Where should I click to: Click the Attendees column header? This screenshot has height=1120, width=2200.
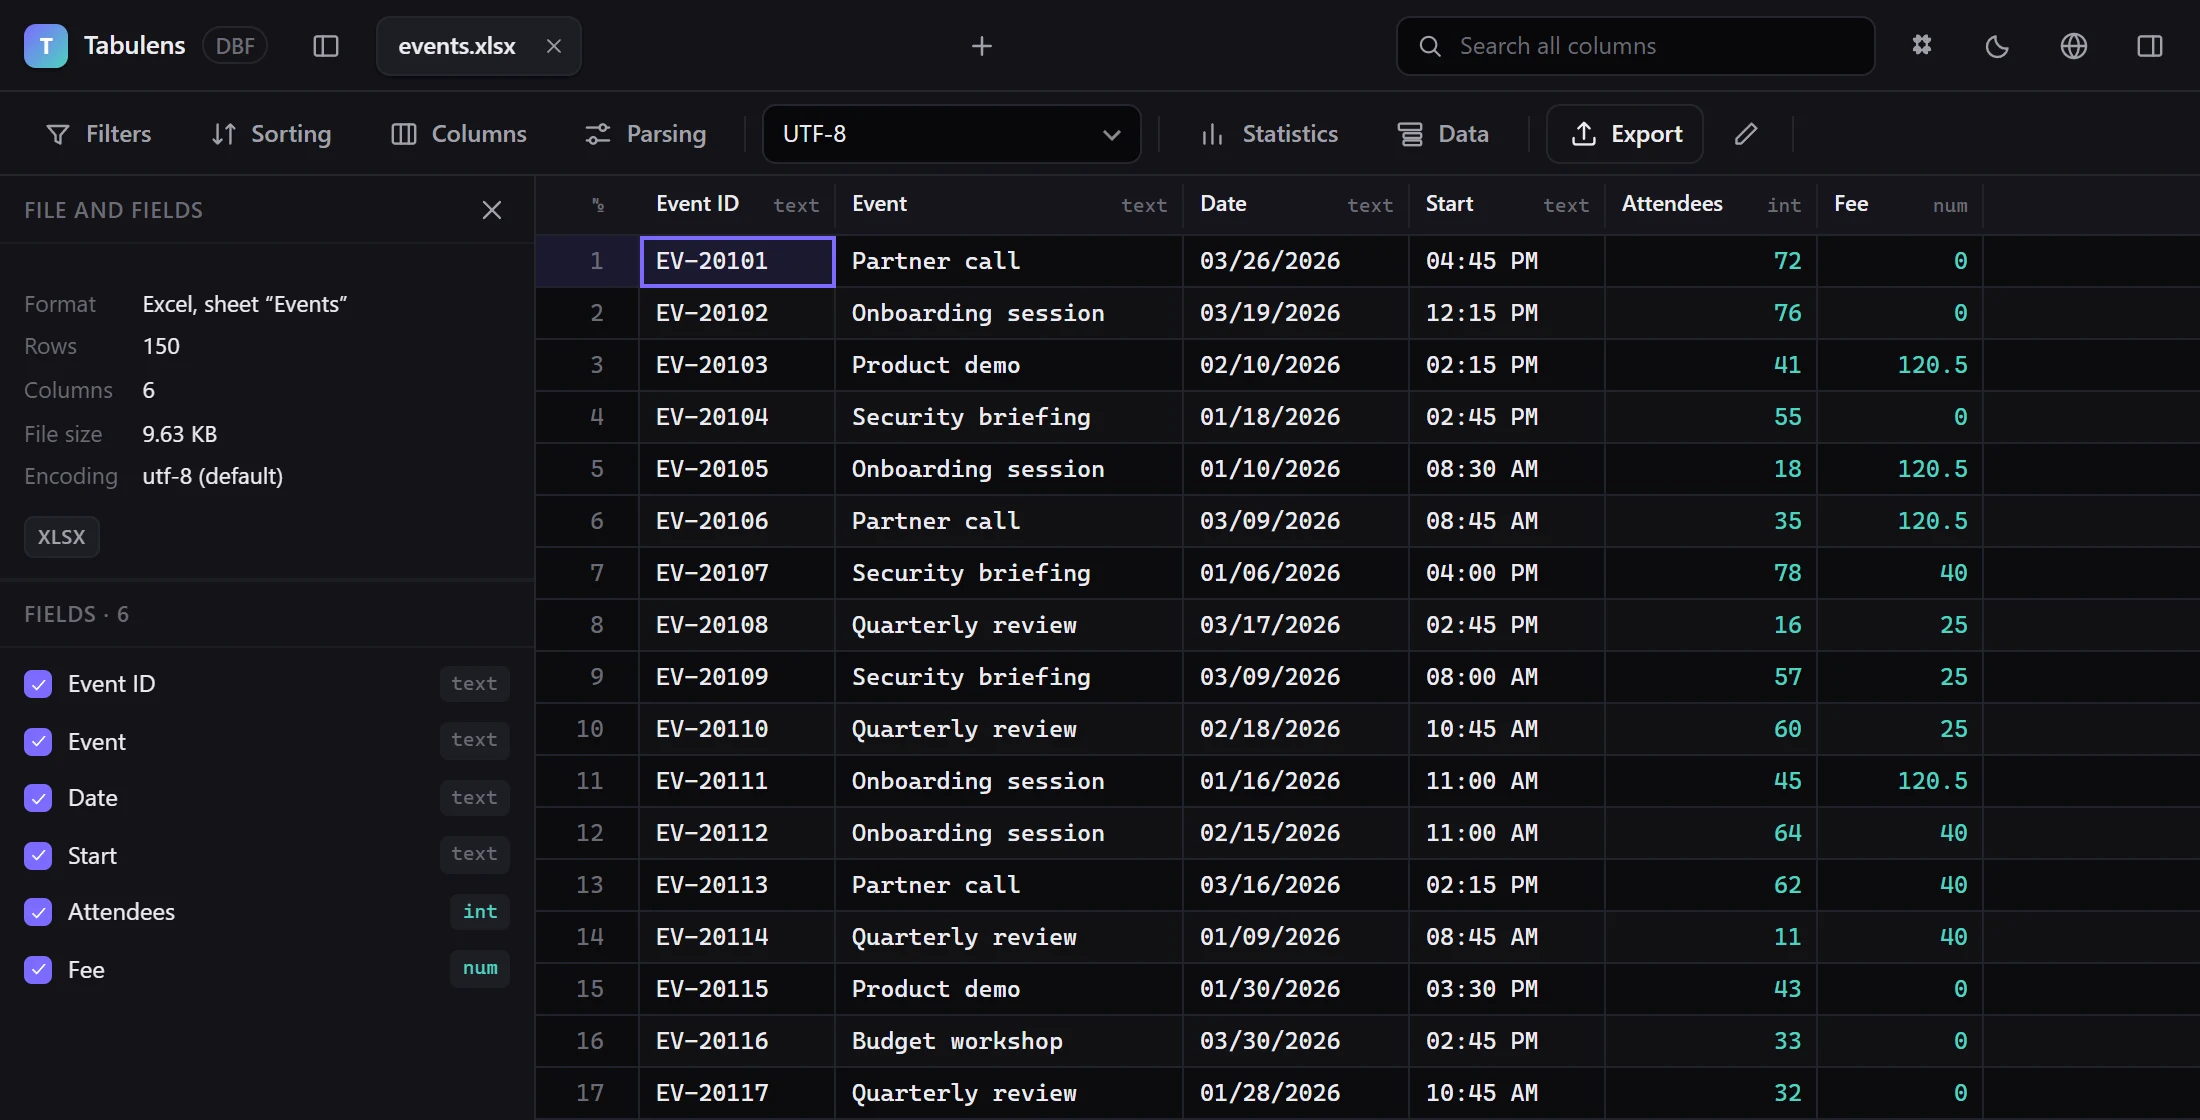[x=1711, y=205]
